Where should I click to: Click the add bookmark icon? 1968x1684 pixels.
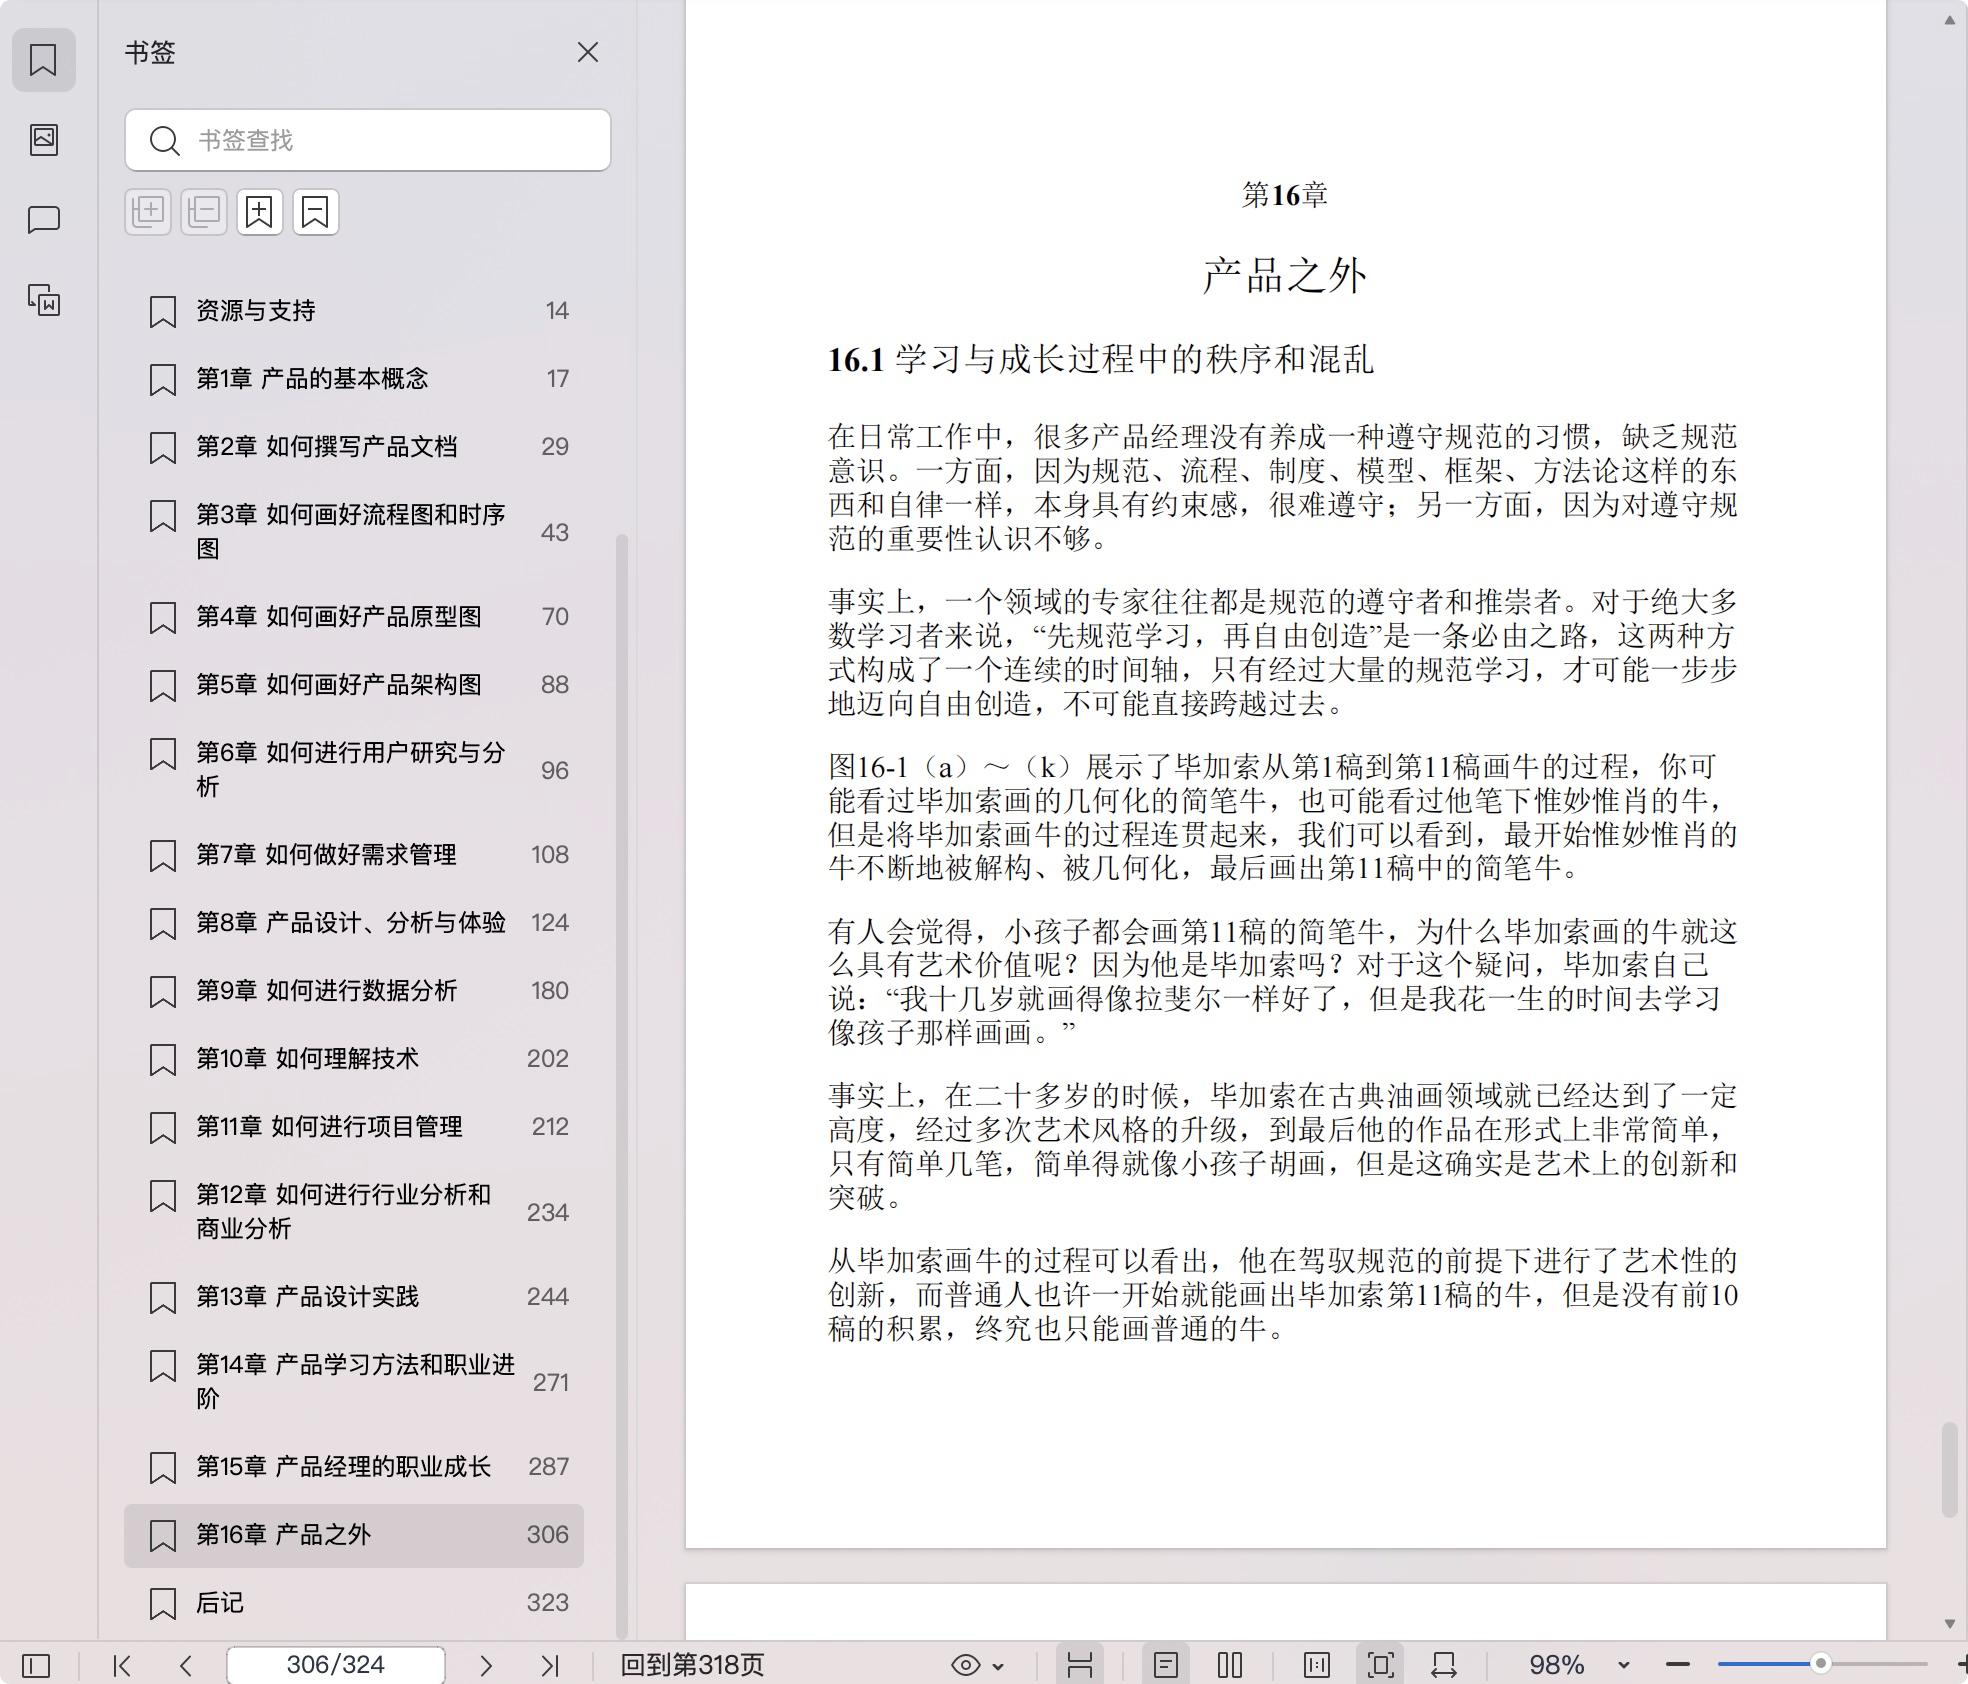260,212
